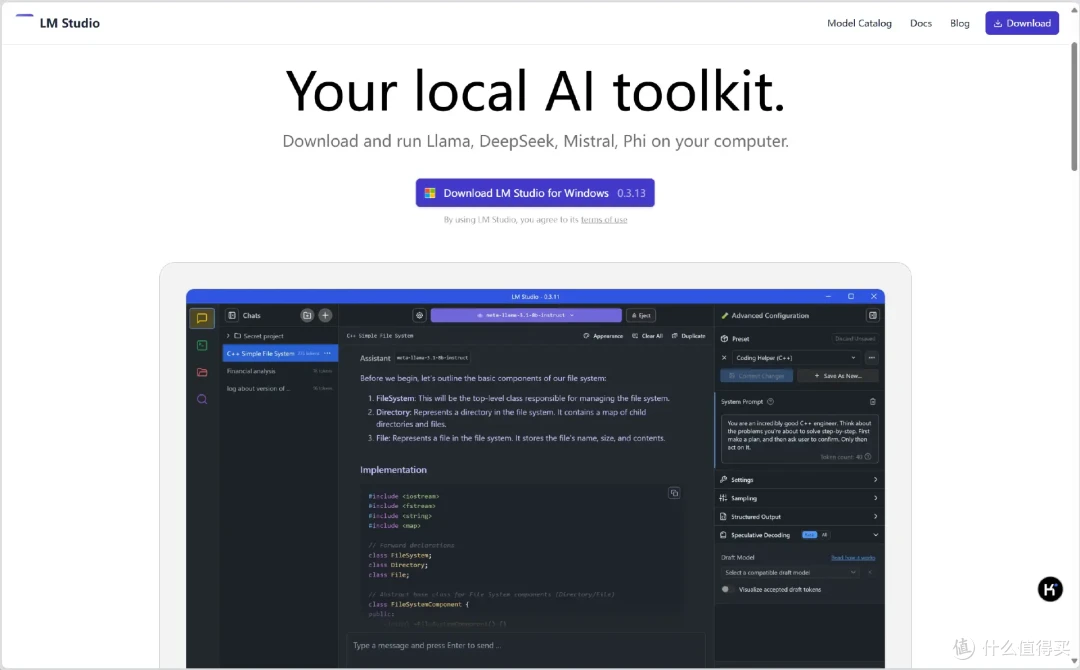Viewport: 1080px width, 670px height.
Task: Toggle the right panel icon near Advanced Configuration
Action: pos(873,315)
